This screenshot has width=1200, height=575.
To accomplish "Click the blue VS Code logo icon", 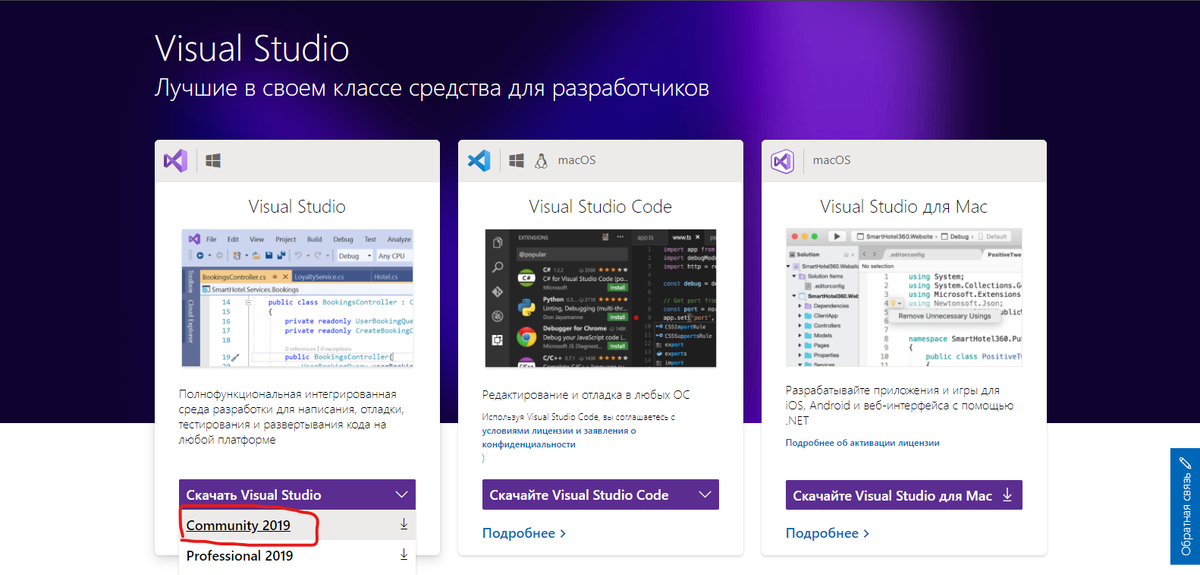I will point(479,160).
